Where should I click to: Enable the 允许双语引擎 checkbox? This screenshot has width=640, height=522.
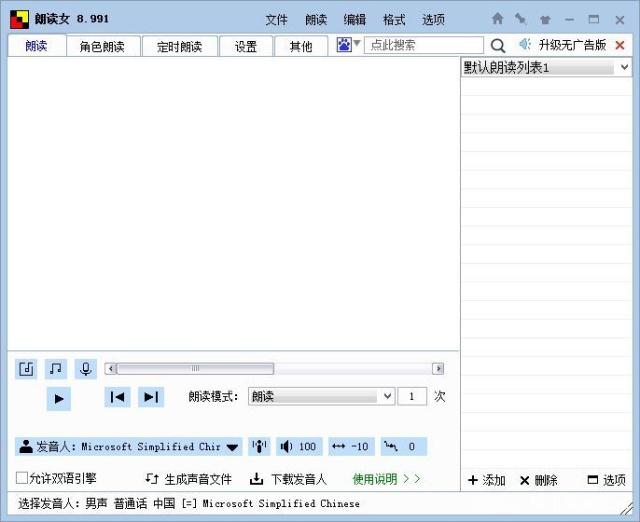[22, 478]
